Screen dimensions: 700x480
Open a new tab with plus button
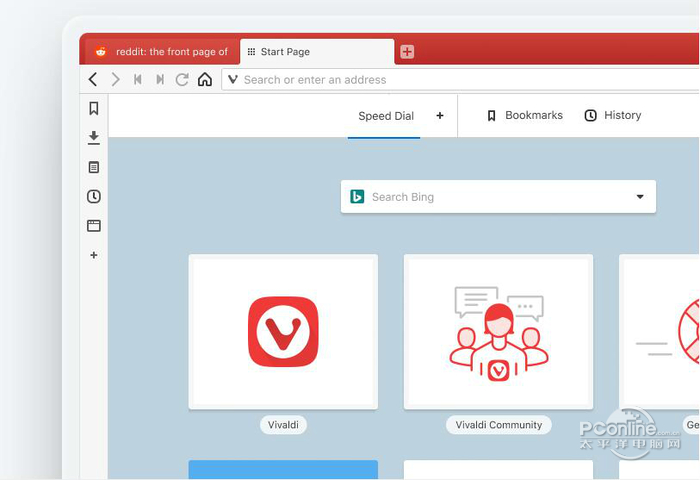pos(407,52)
